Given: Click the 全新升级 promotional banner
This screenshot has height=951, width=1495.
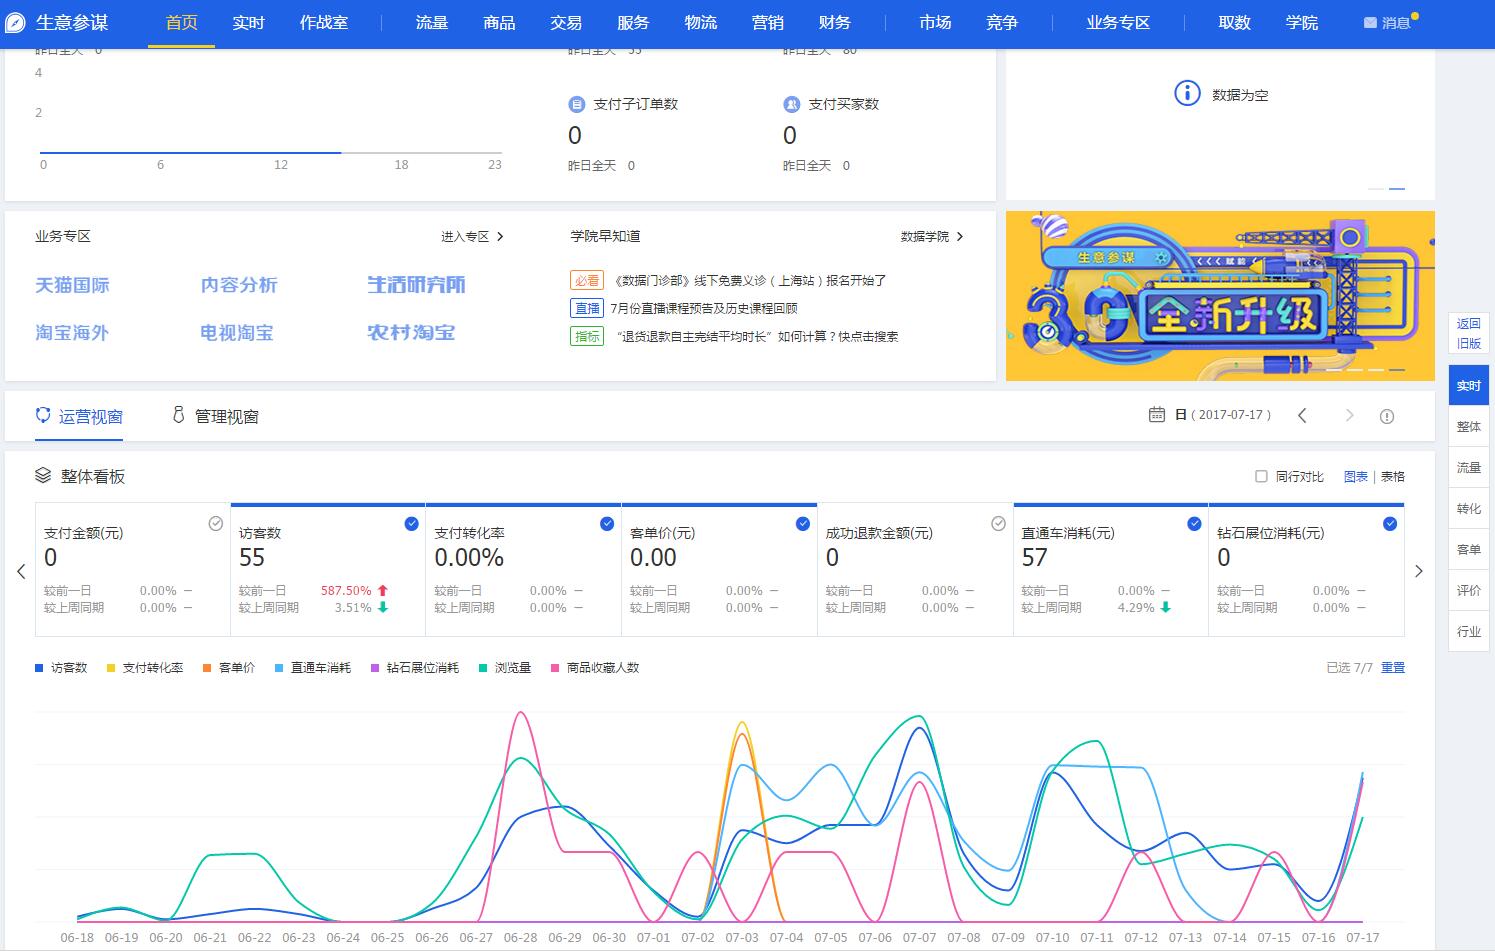Looking at the screenshot, I should click(x=1219, y=296).
